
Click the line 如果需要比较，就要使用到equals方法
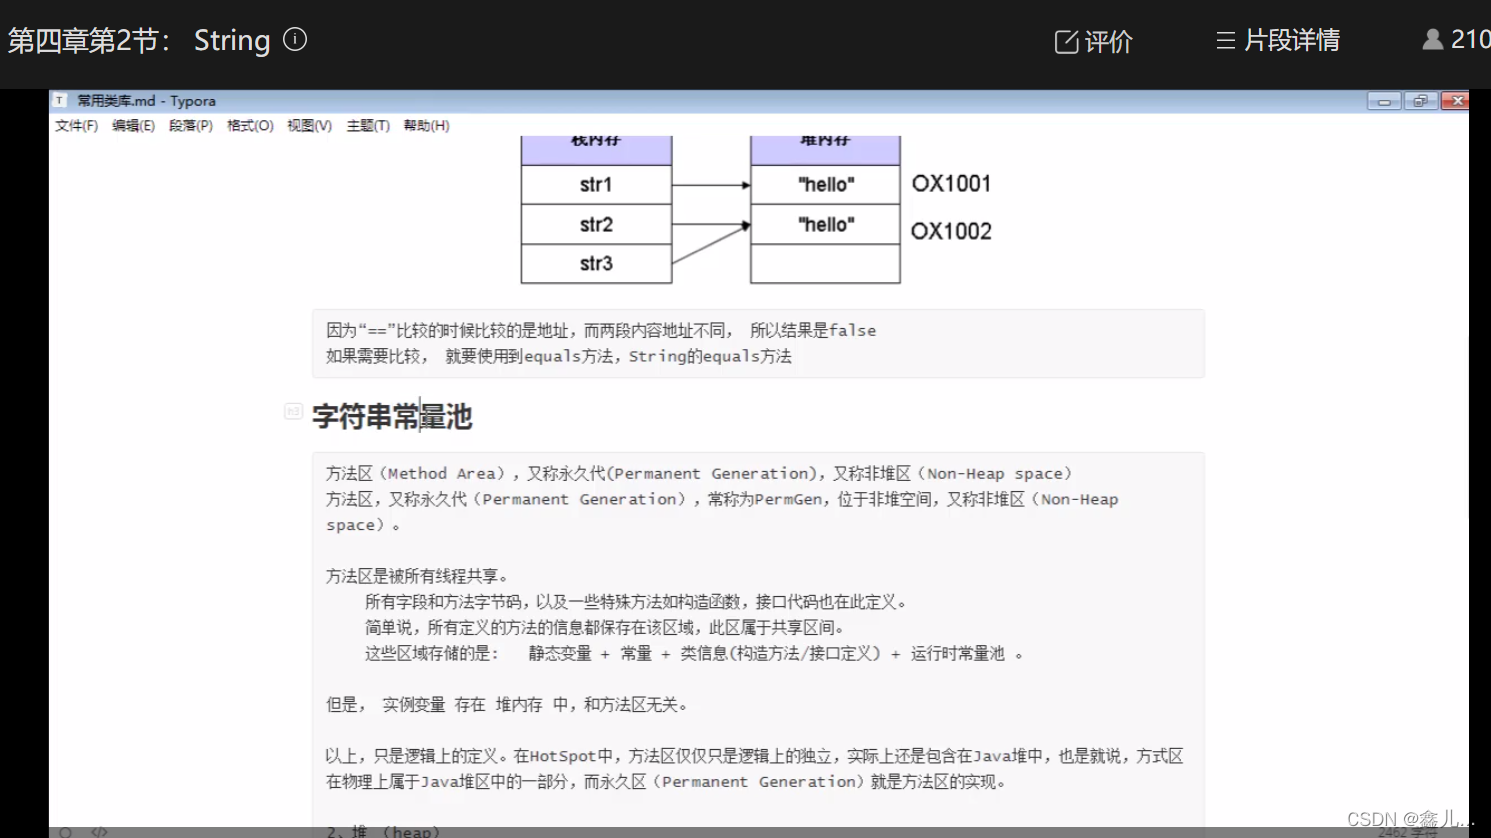(559, 356)
